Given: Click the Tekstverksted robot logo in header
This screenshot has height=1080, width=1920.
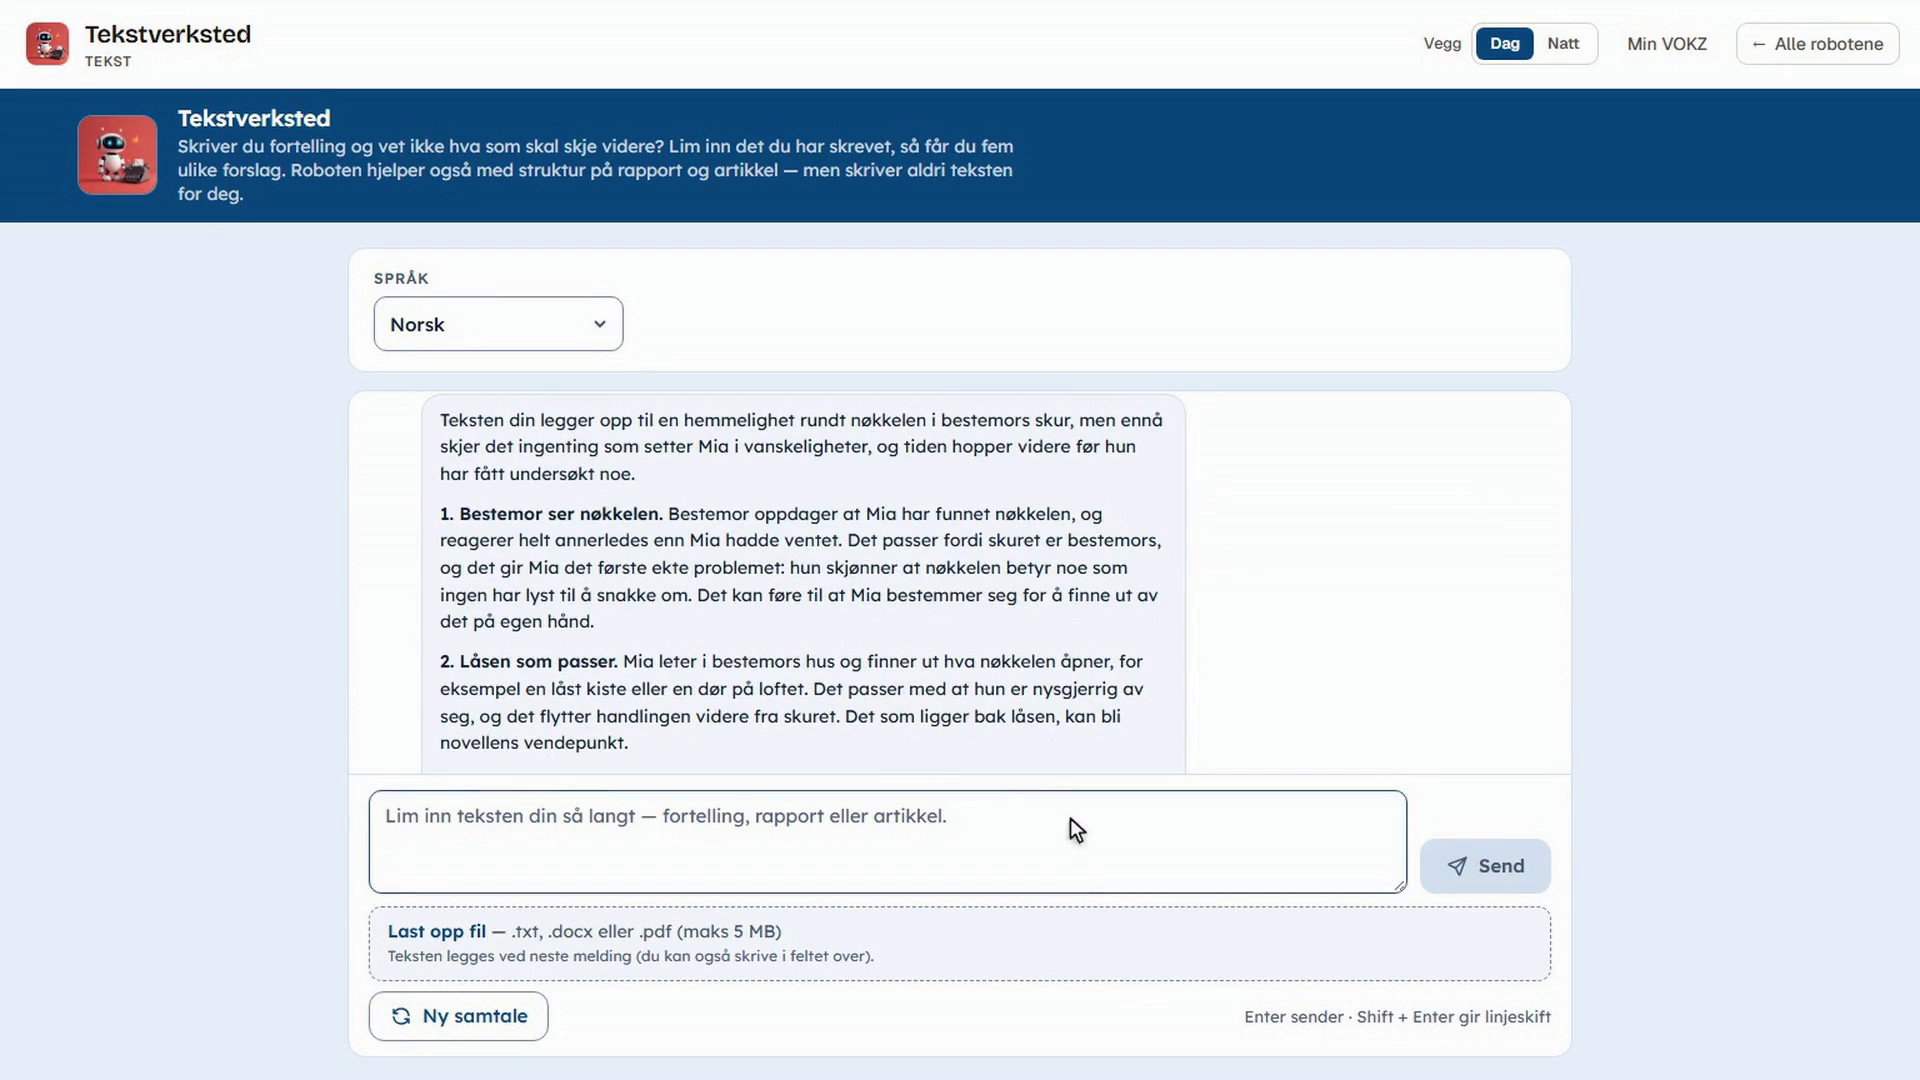Looking at the screenshot, I should click(x=47, y=44).
